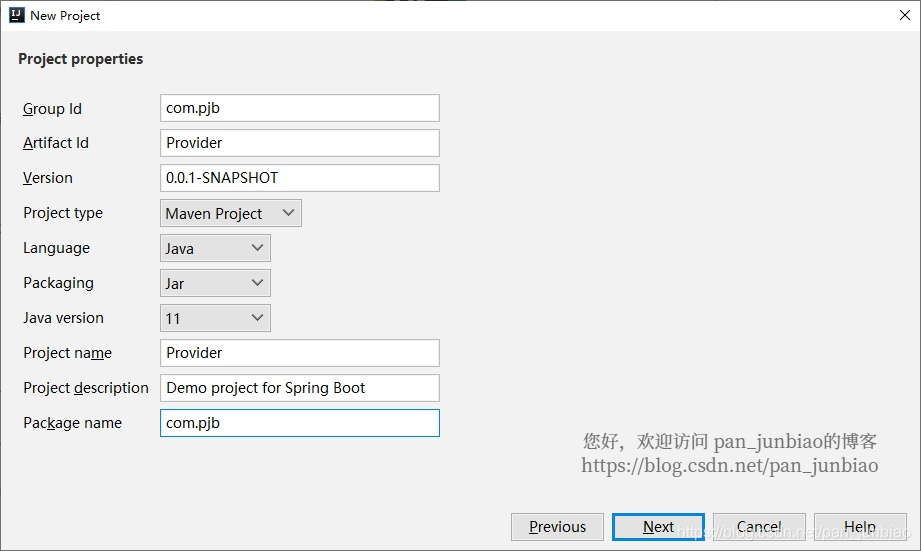The width and height of the screenshot is (921, 551).
Task: Open the Java version dropdown
Action: click(215, 318)
